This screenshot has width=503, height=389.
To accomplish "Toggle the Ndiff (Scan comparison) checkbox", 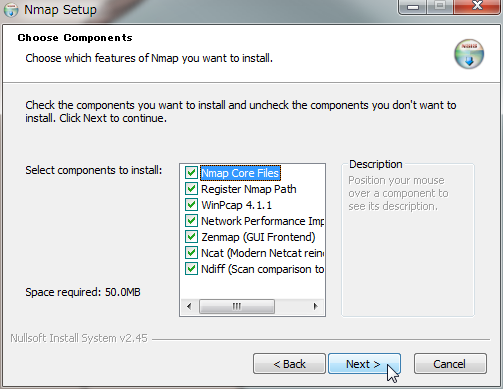I will pyautogui.click(x=191, y=269).
